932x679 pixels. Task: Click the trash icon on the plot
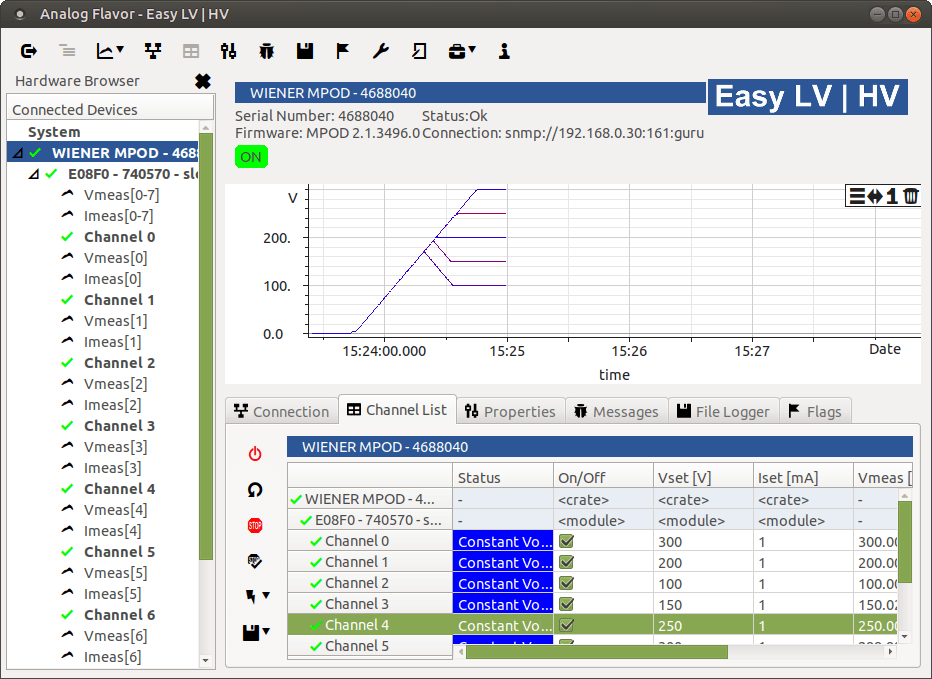tap(911, 196)
